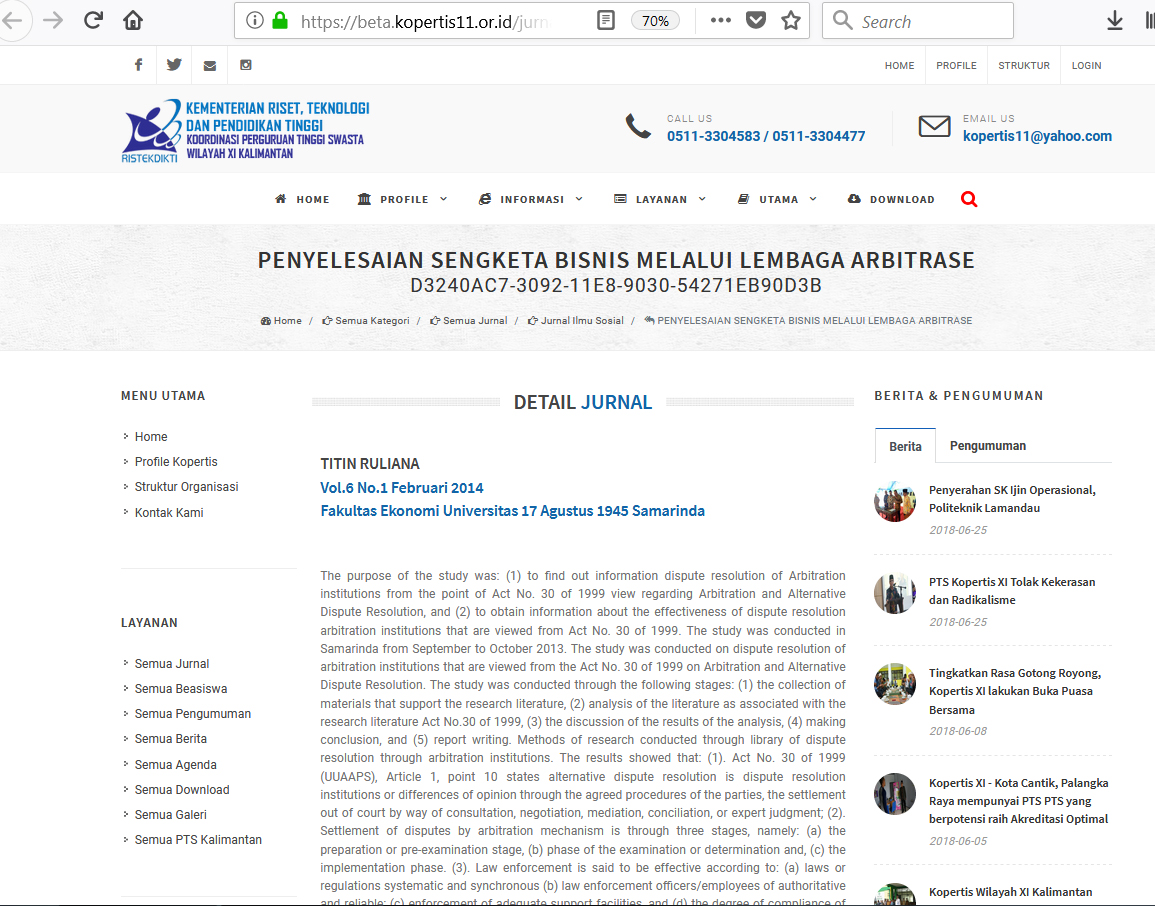Expand the Utama navigation dropdown
1155x906 pixels.
pos(777,200)
